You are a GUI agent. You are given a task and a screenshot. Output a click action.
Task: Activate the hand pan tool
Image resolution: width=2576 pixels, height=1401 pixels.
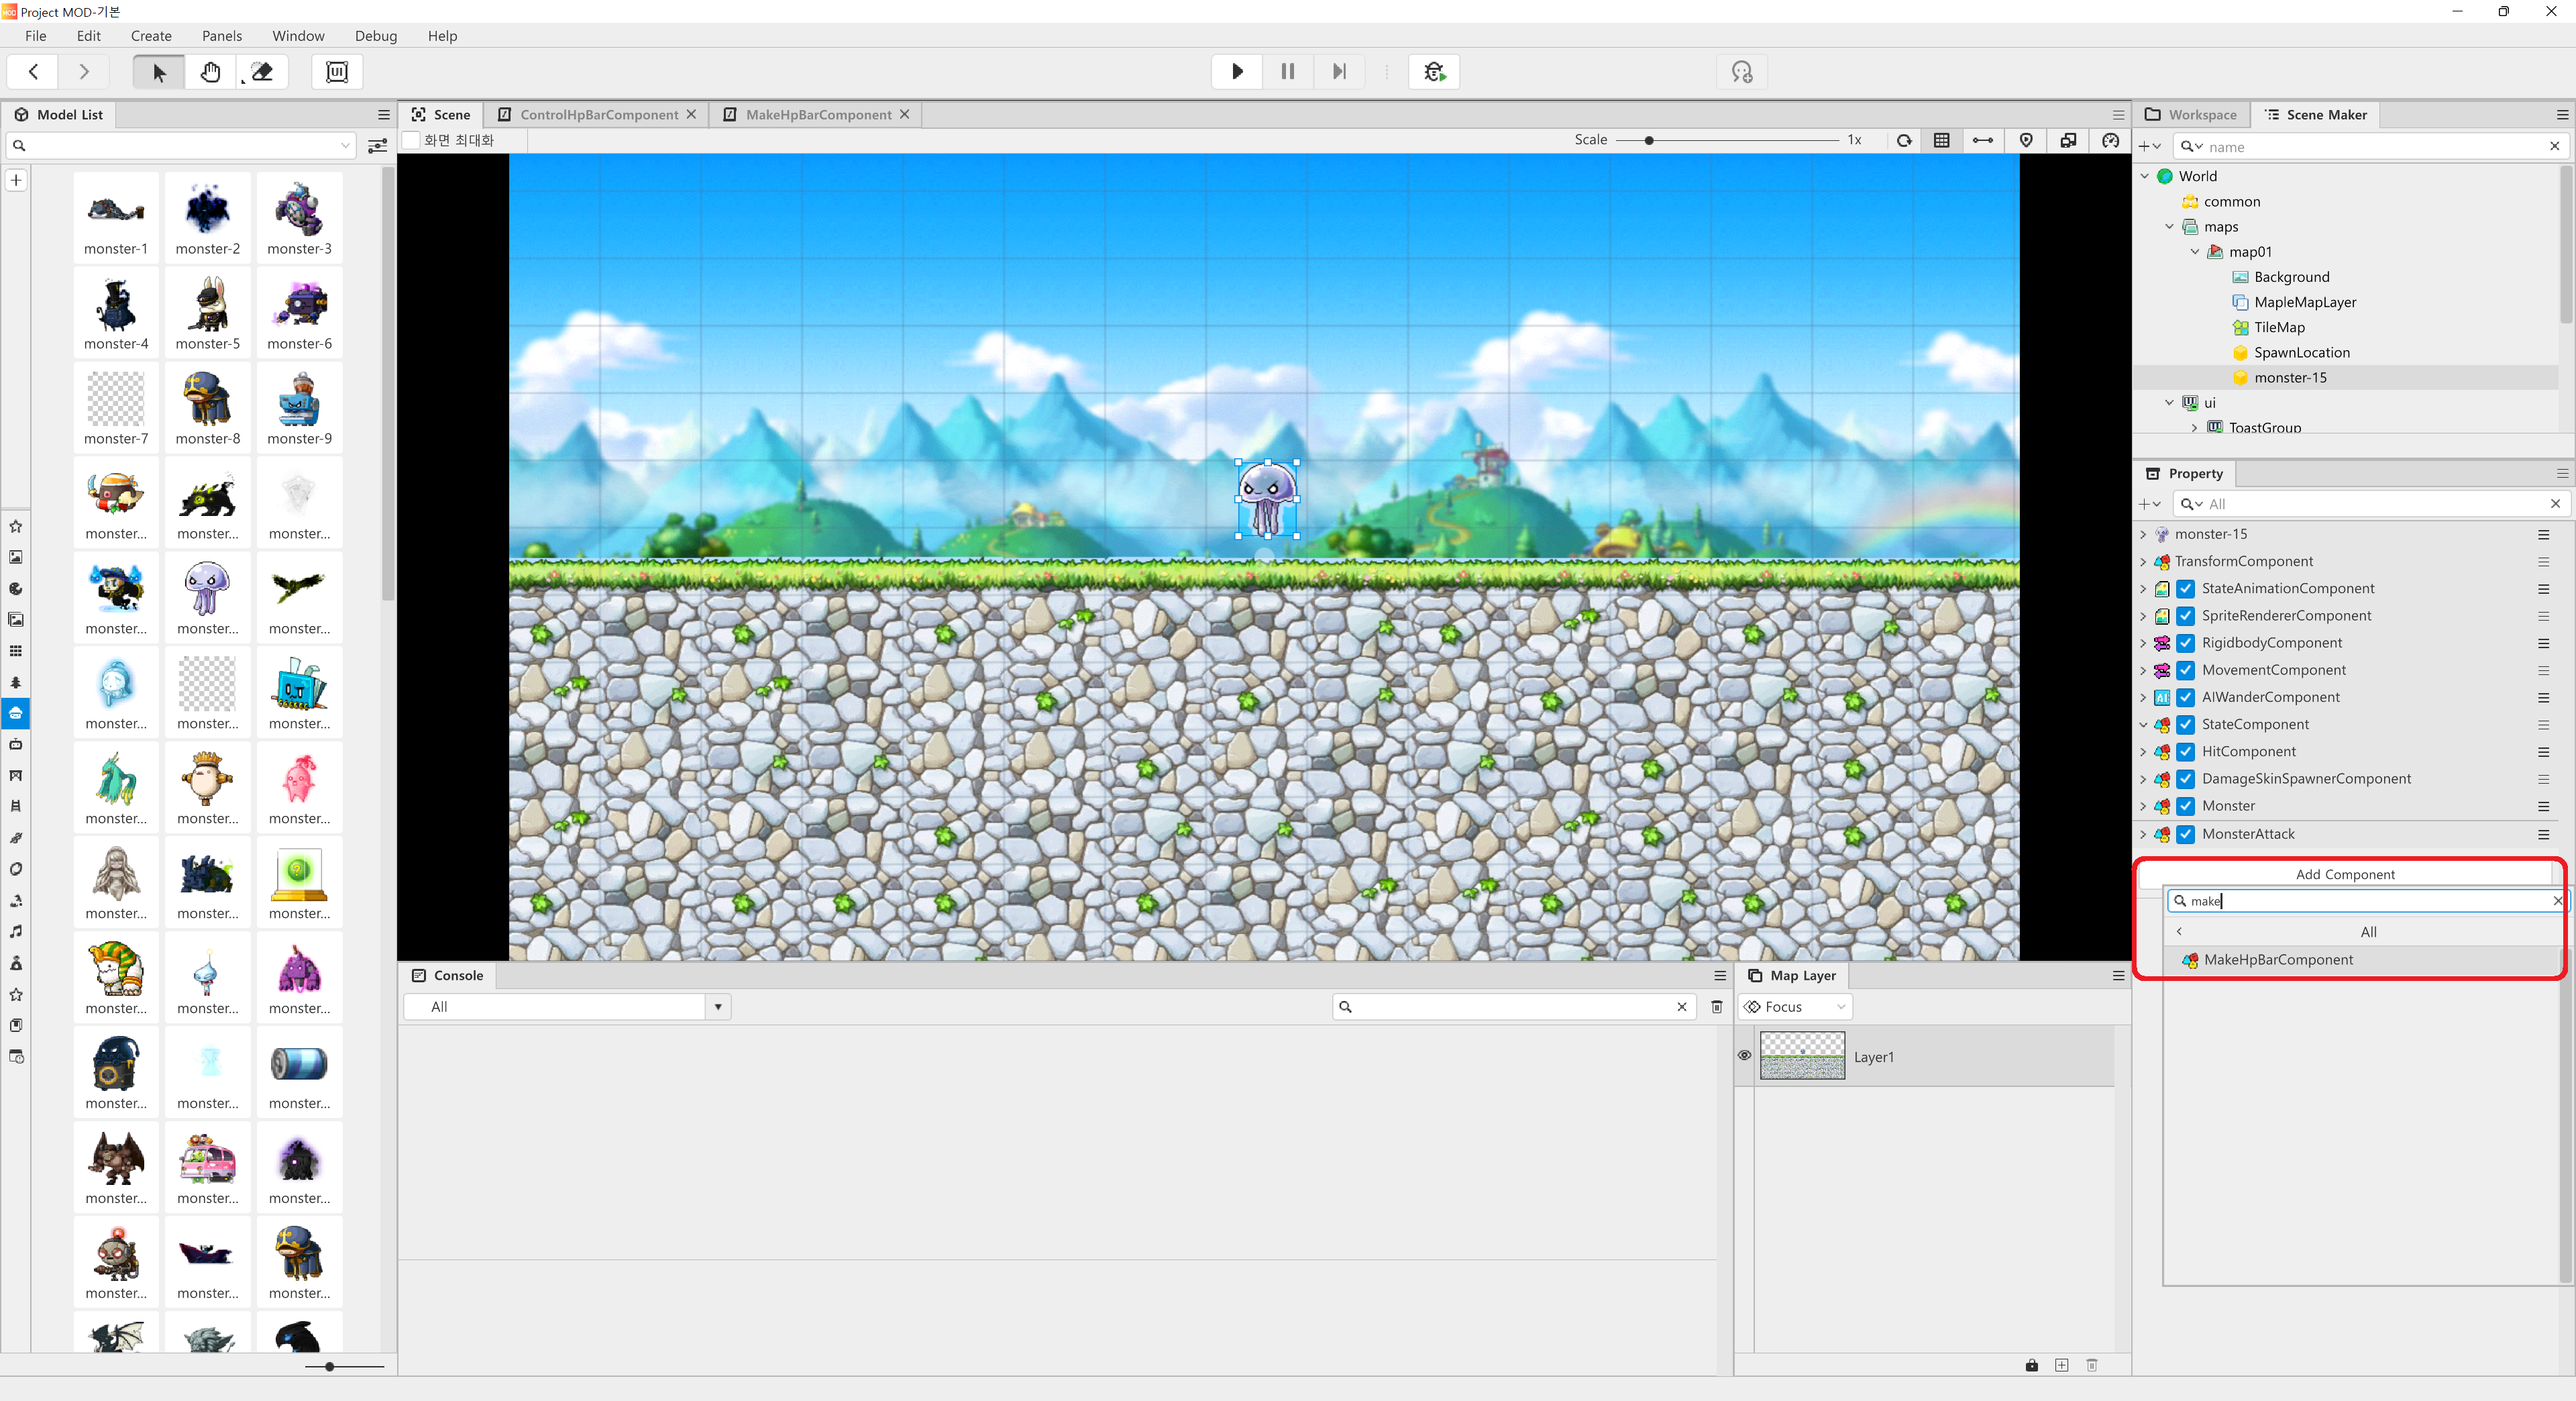point(210,72)
